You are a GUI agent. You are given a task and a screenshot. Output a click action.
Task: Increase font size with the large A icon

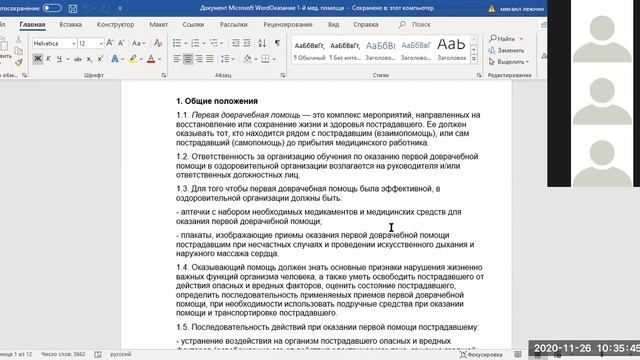click(x=110, y=43)
